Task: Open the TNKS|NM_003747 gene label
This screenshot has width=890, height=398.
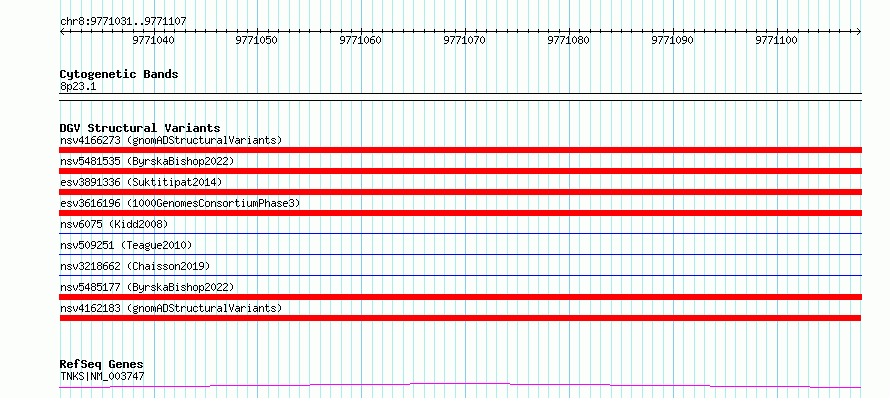Action: click(x=102, y=376)
